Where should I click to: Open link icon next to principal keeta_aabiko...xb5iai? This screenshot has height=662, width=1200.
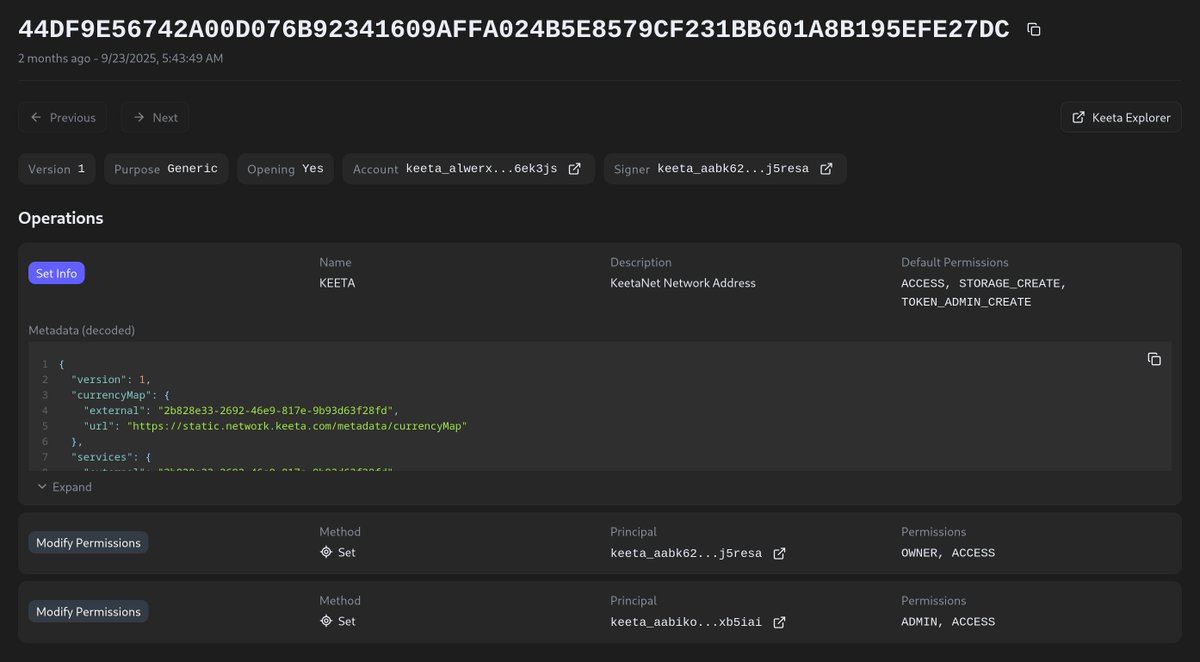(x=779, y=622)
